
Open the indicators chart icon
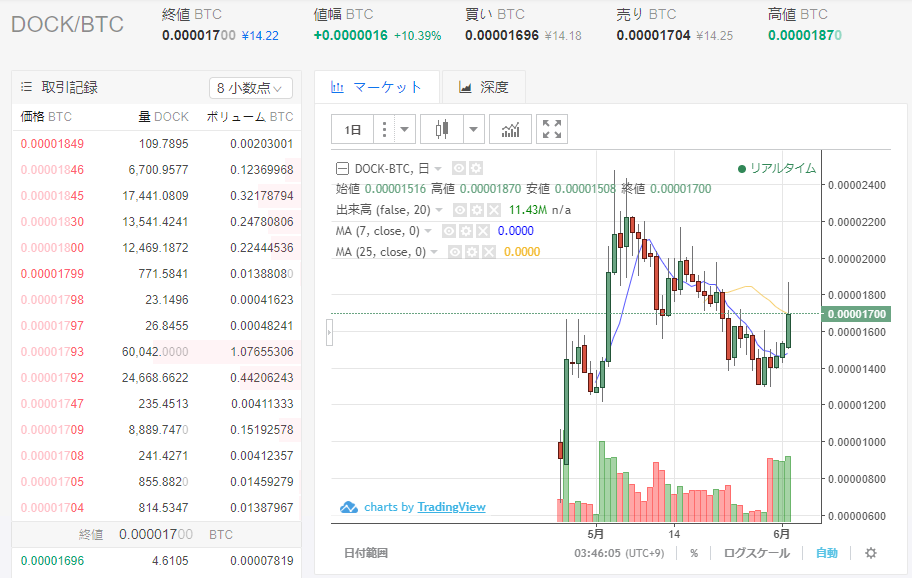tap(510, 129)
